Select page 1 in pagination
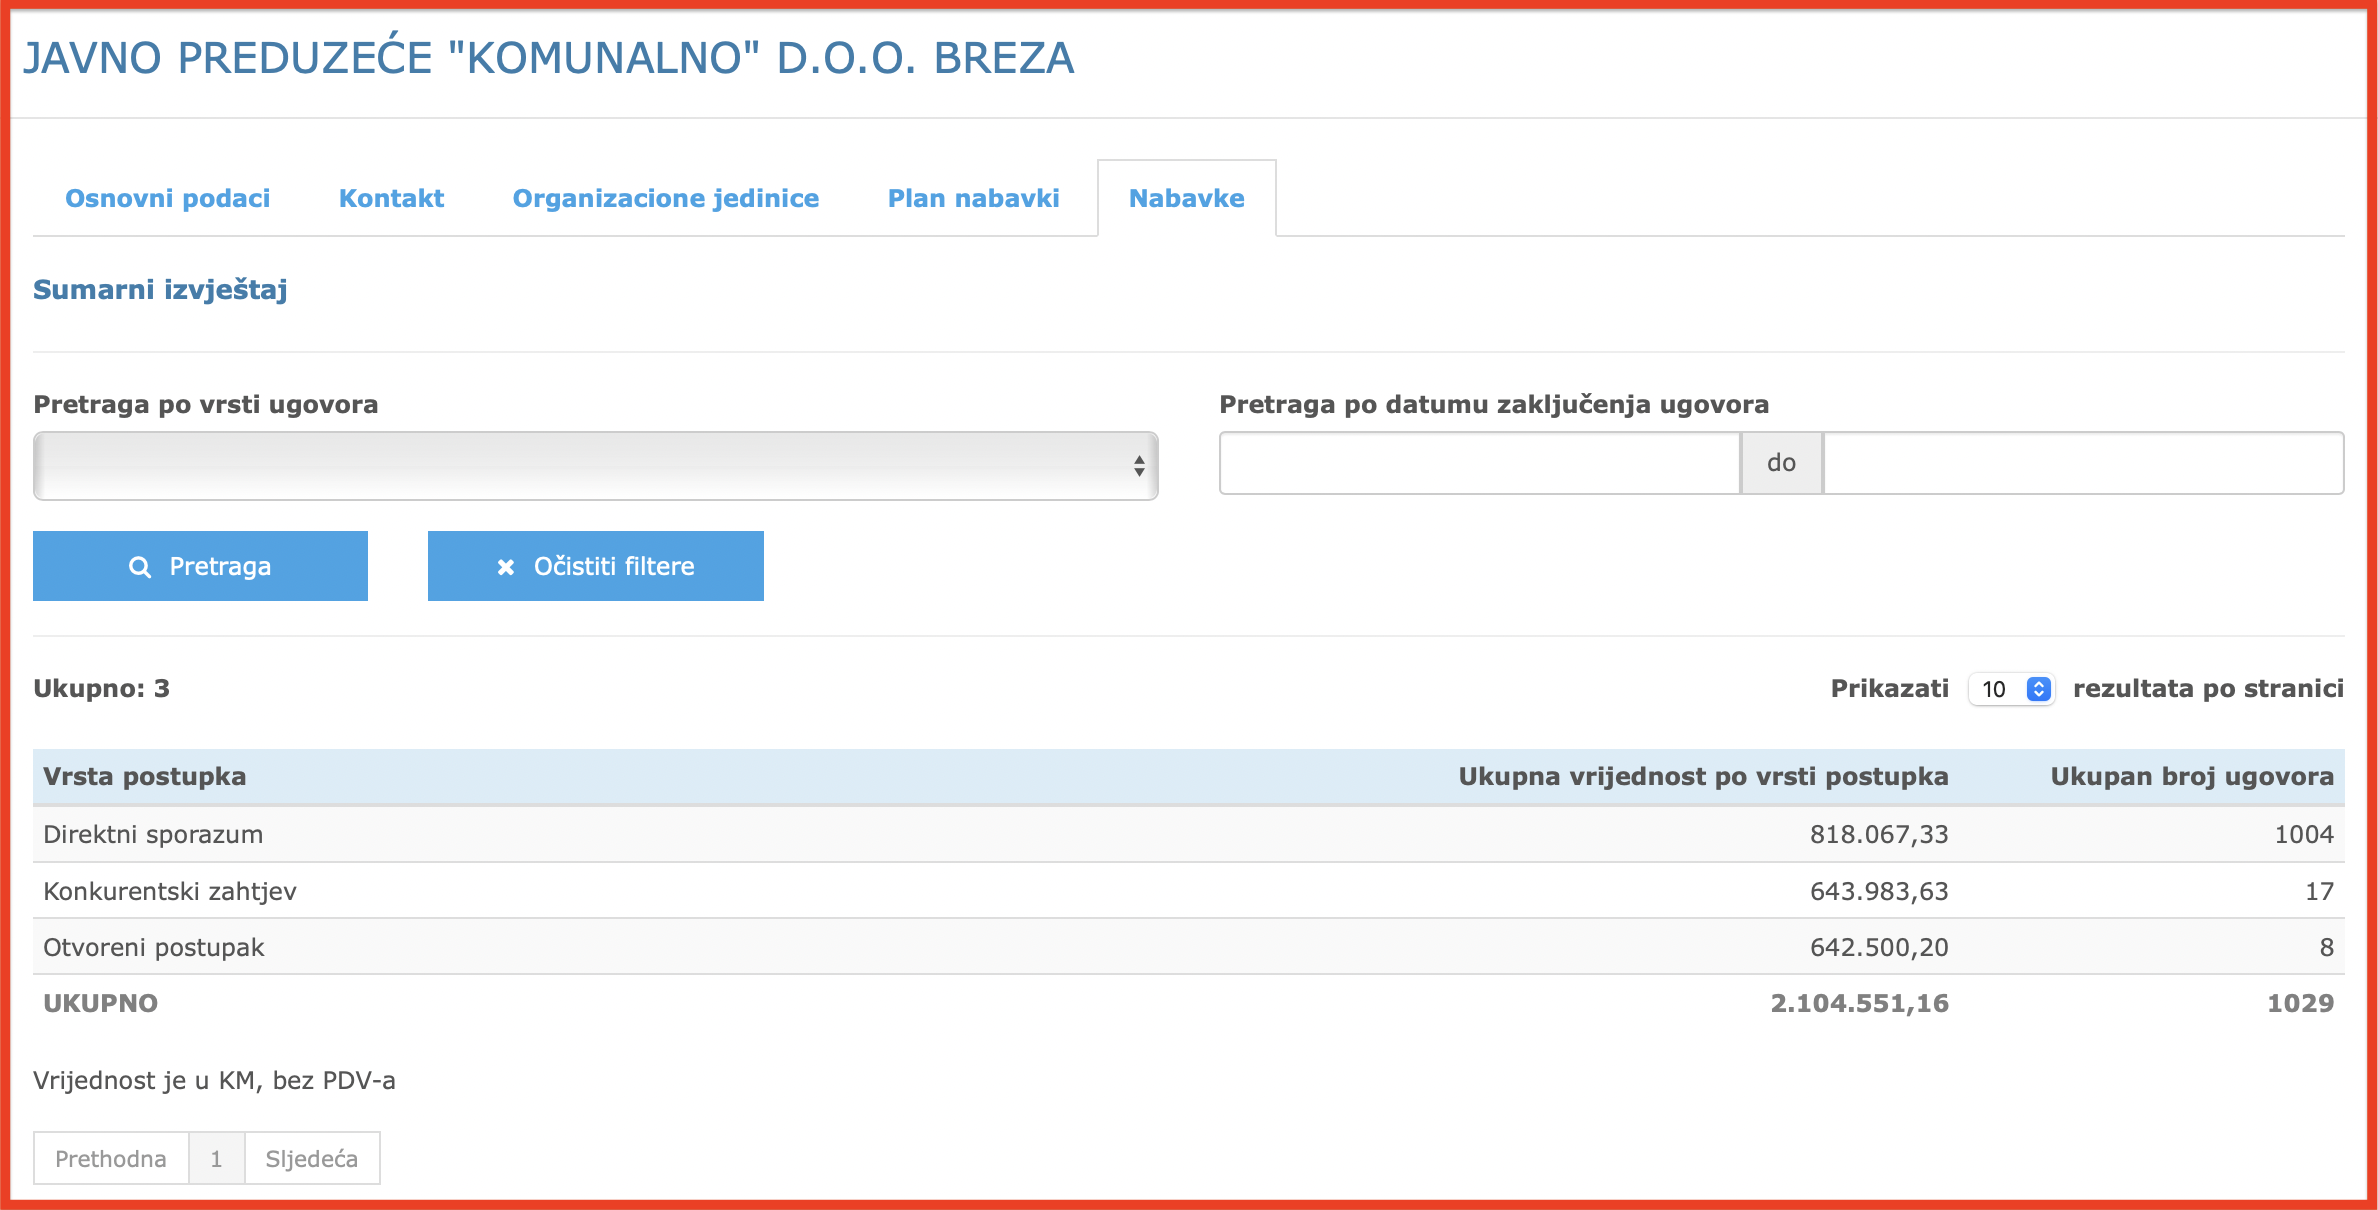The width and height of the screenshot is (2378, 1210). click(216, 1158)
